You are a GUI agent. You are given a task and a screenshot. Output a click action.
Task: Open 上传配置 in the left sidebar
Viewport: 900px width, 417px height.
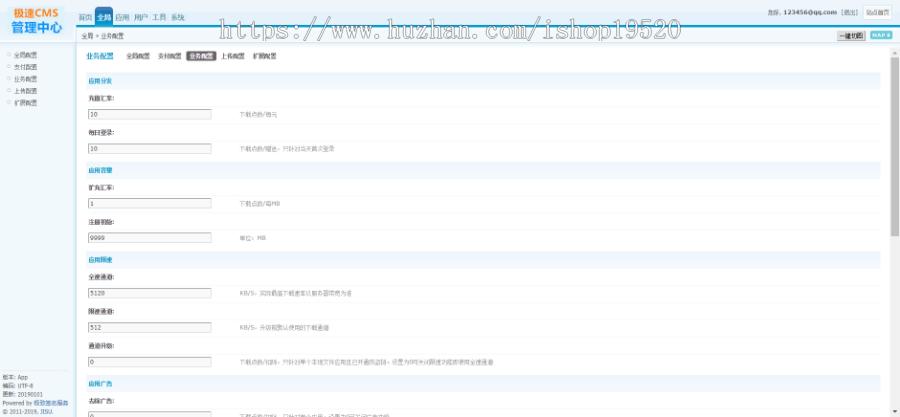pos(25,91)
